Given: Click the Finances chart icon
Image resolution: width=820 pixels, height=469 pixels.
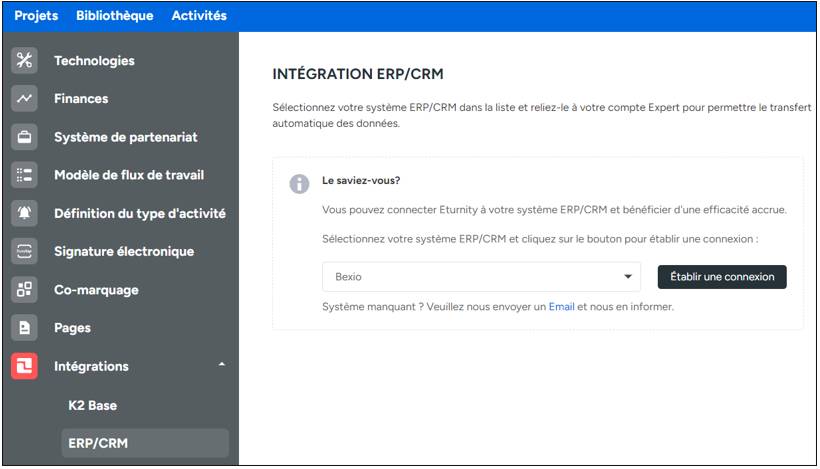Looking at the screenshot, I should coord(25,98).
